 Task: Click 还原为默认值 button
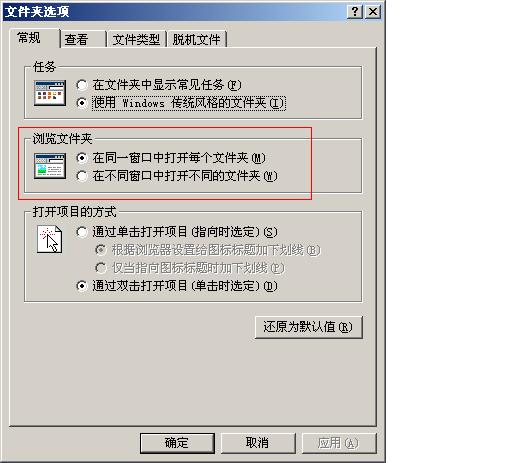click(x=308, y=327)
